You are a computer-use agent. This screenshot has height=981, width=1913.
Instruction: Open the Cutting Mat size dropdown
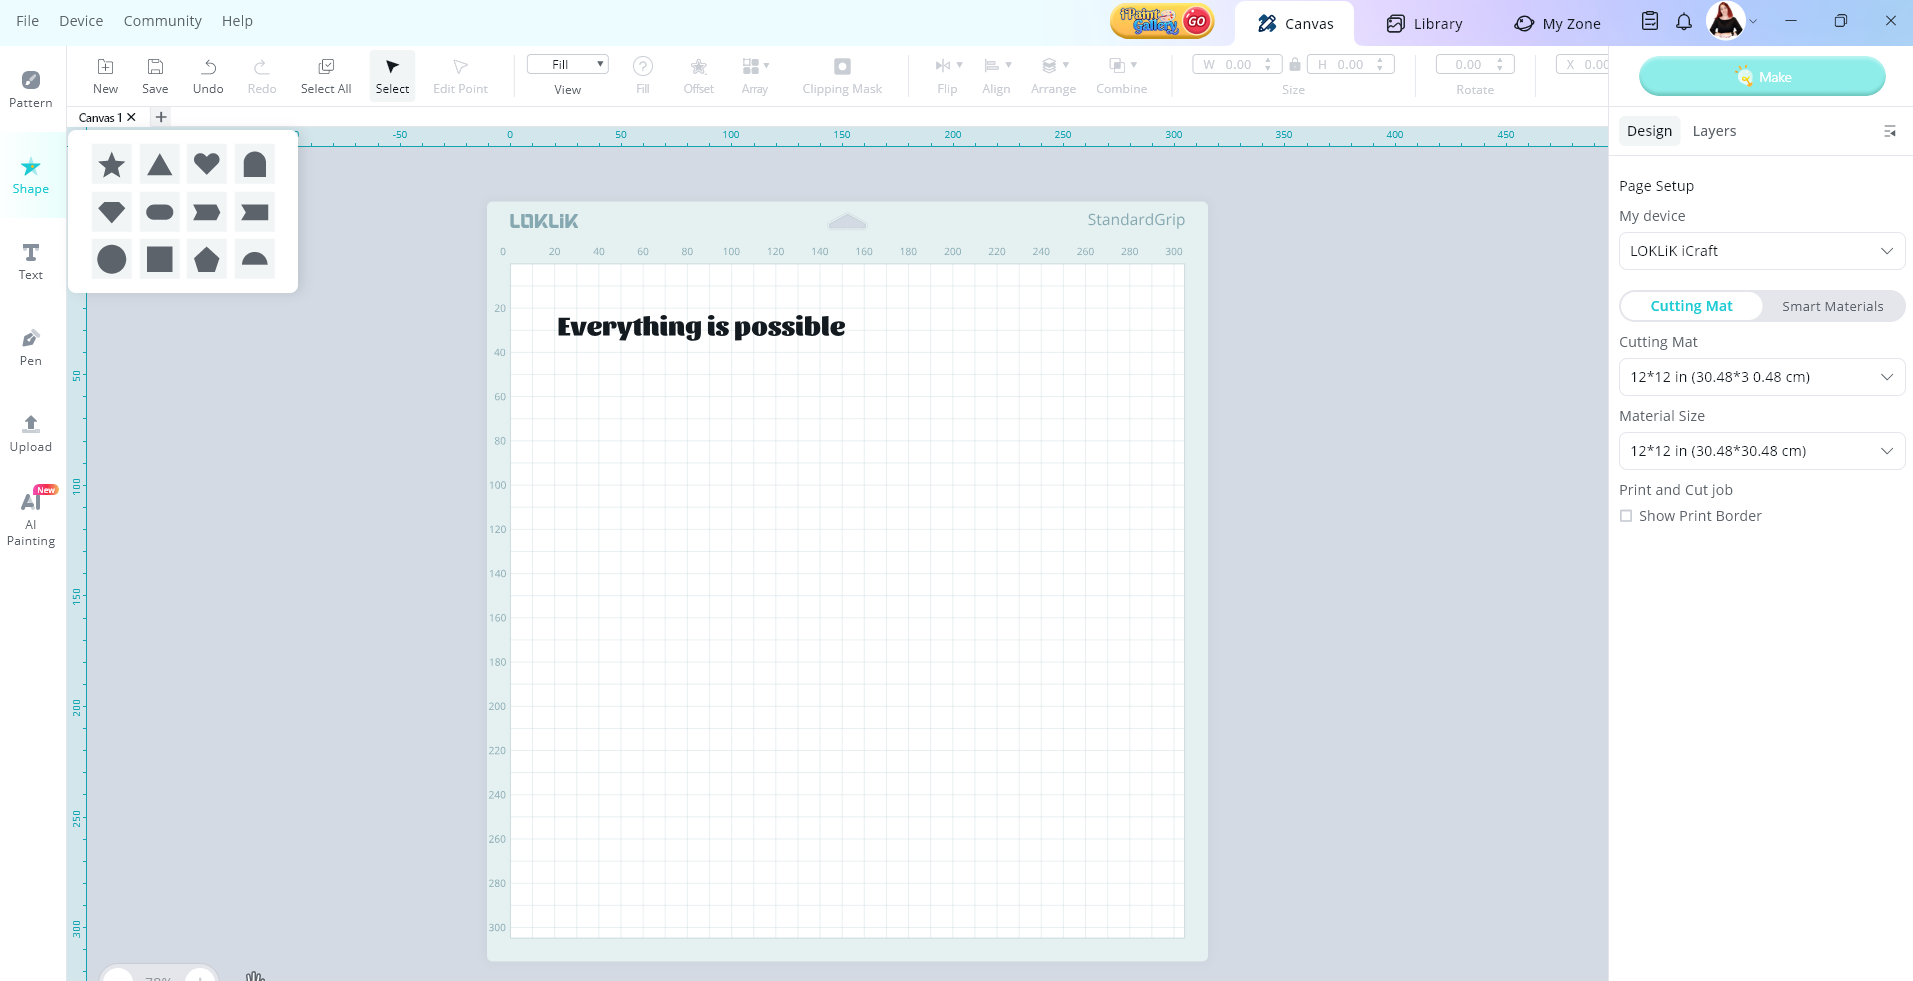point(1761,377)
